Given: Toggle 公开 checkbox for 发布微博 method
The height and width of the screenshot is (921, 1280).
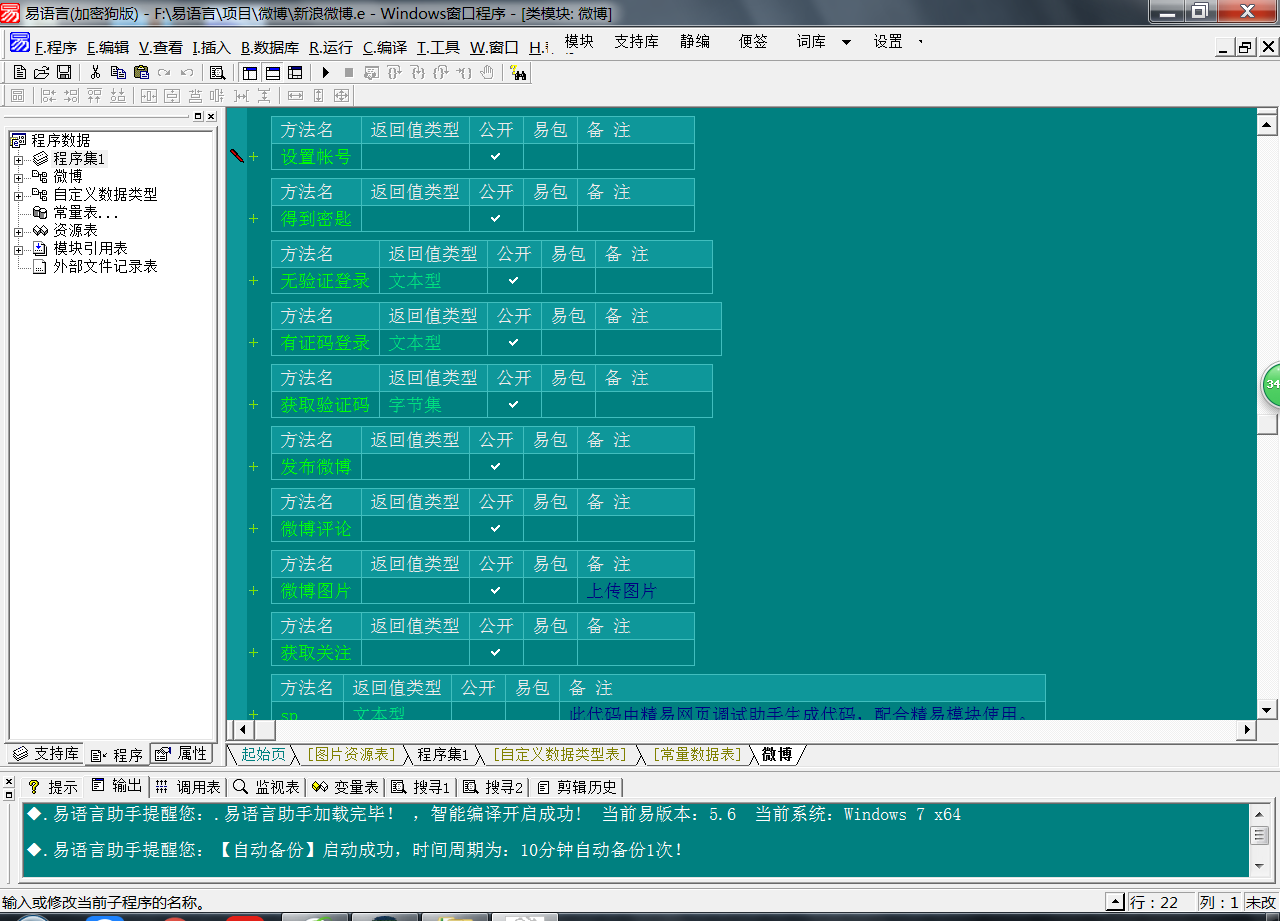Looking at the screenshot, I should point(496,467).
